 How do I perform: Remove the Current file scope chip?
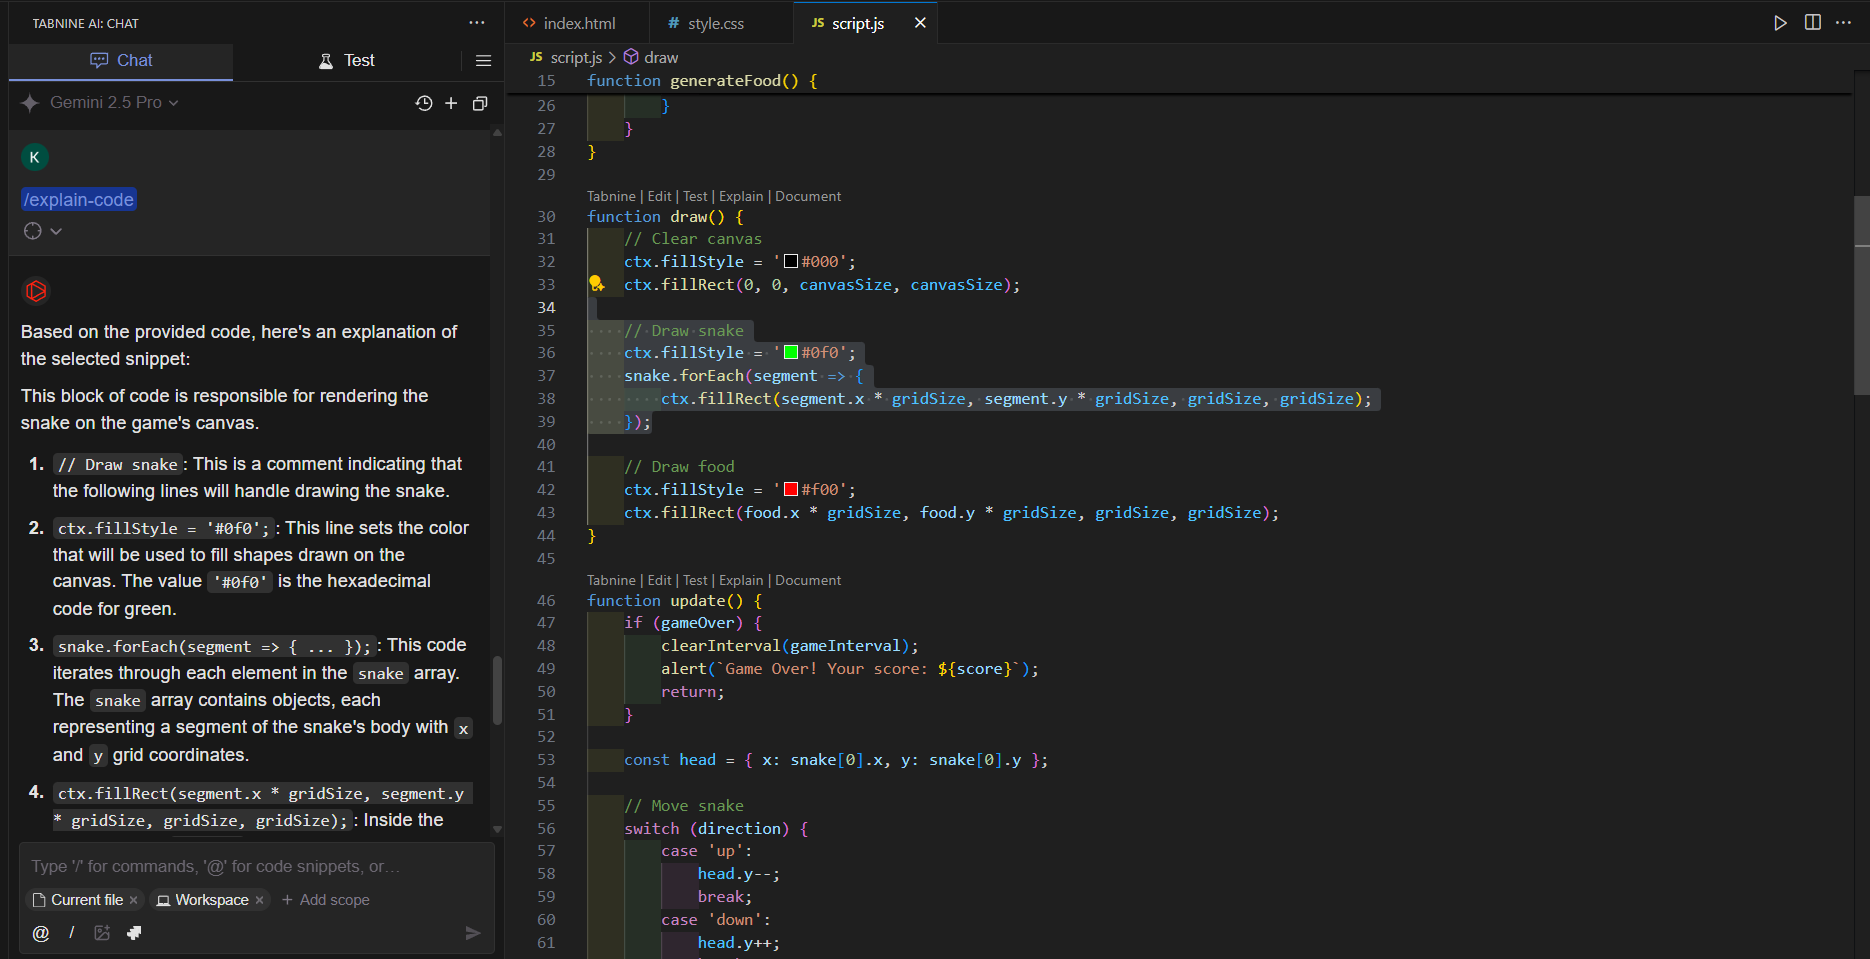(134, 900)
